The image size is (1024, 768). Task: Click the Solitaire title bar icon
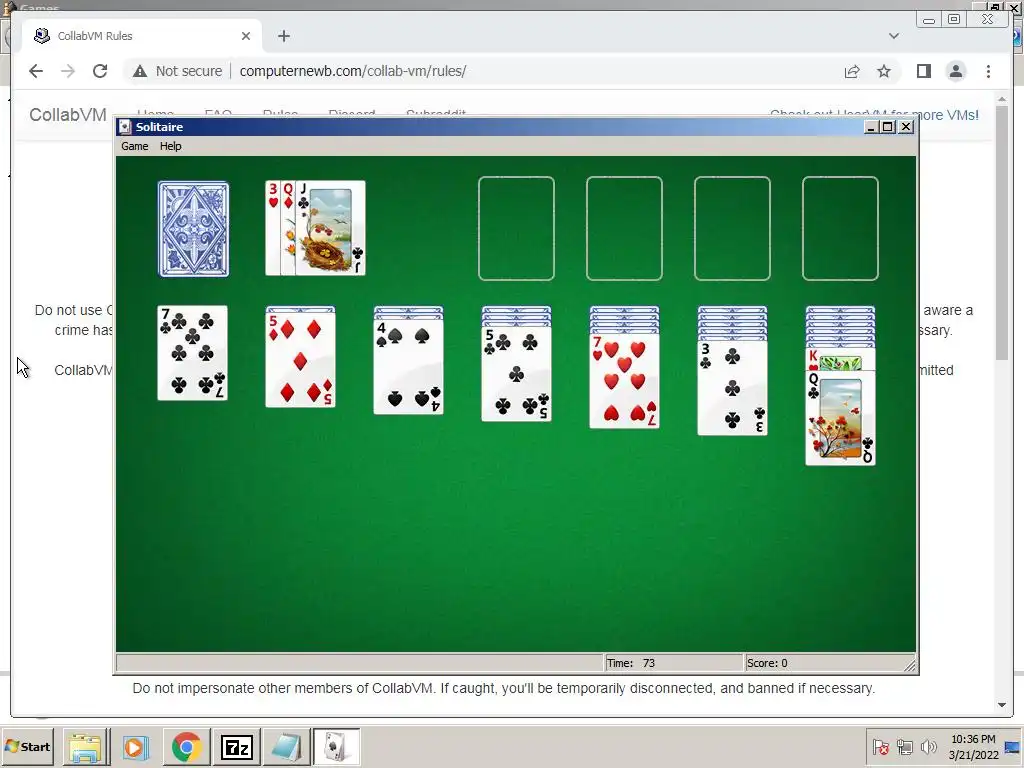pos(125,127)
